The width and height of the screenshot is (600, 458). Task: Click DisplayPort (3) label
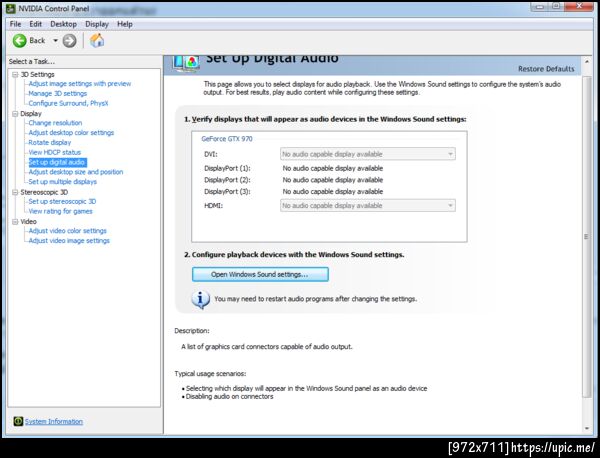227,192
